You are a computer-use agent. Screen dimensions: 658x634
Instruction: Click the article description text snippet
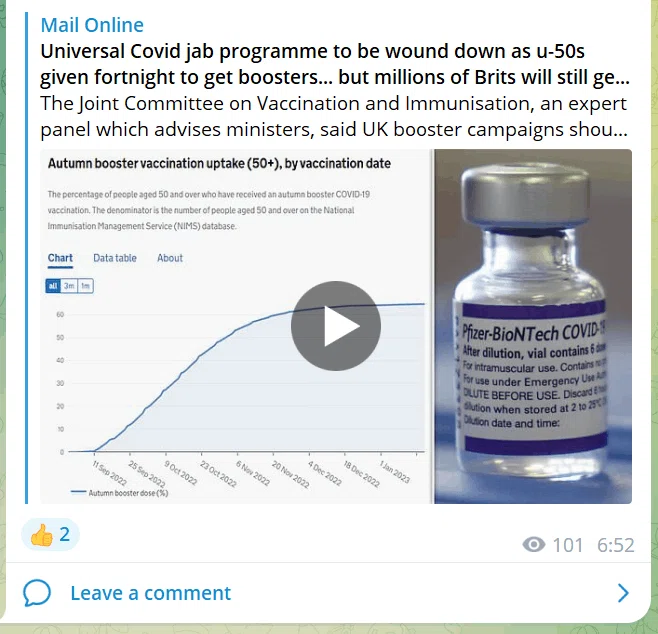point(334,116)
